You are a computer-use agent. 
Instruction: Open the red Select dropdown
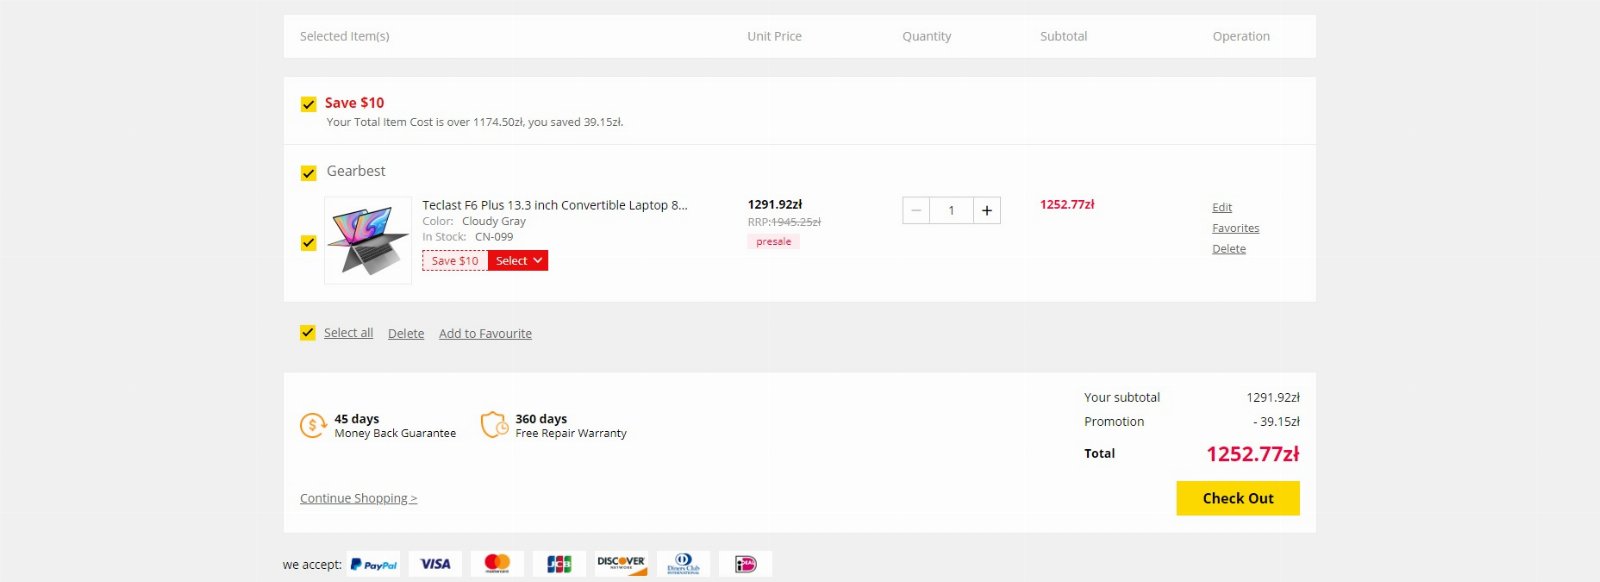518,261
